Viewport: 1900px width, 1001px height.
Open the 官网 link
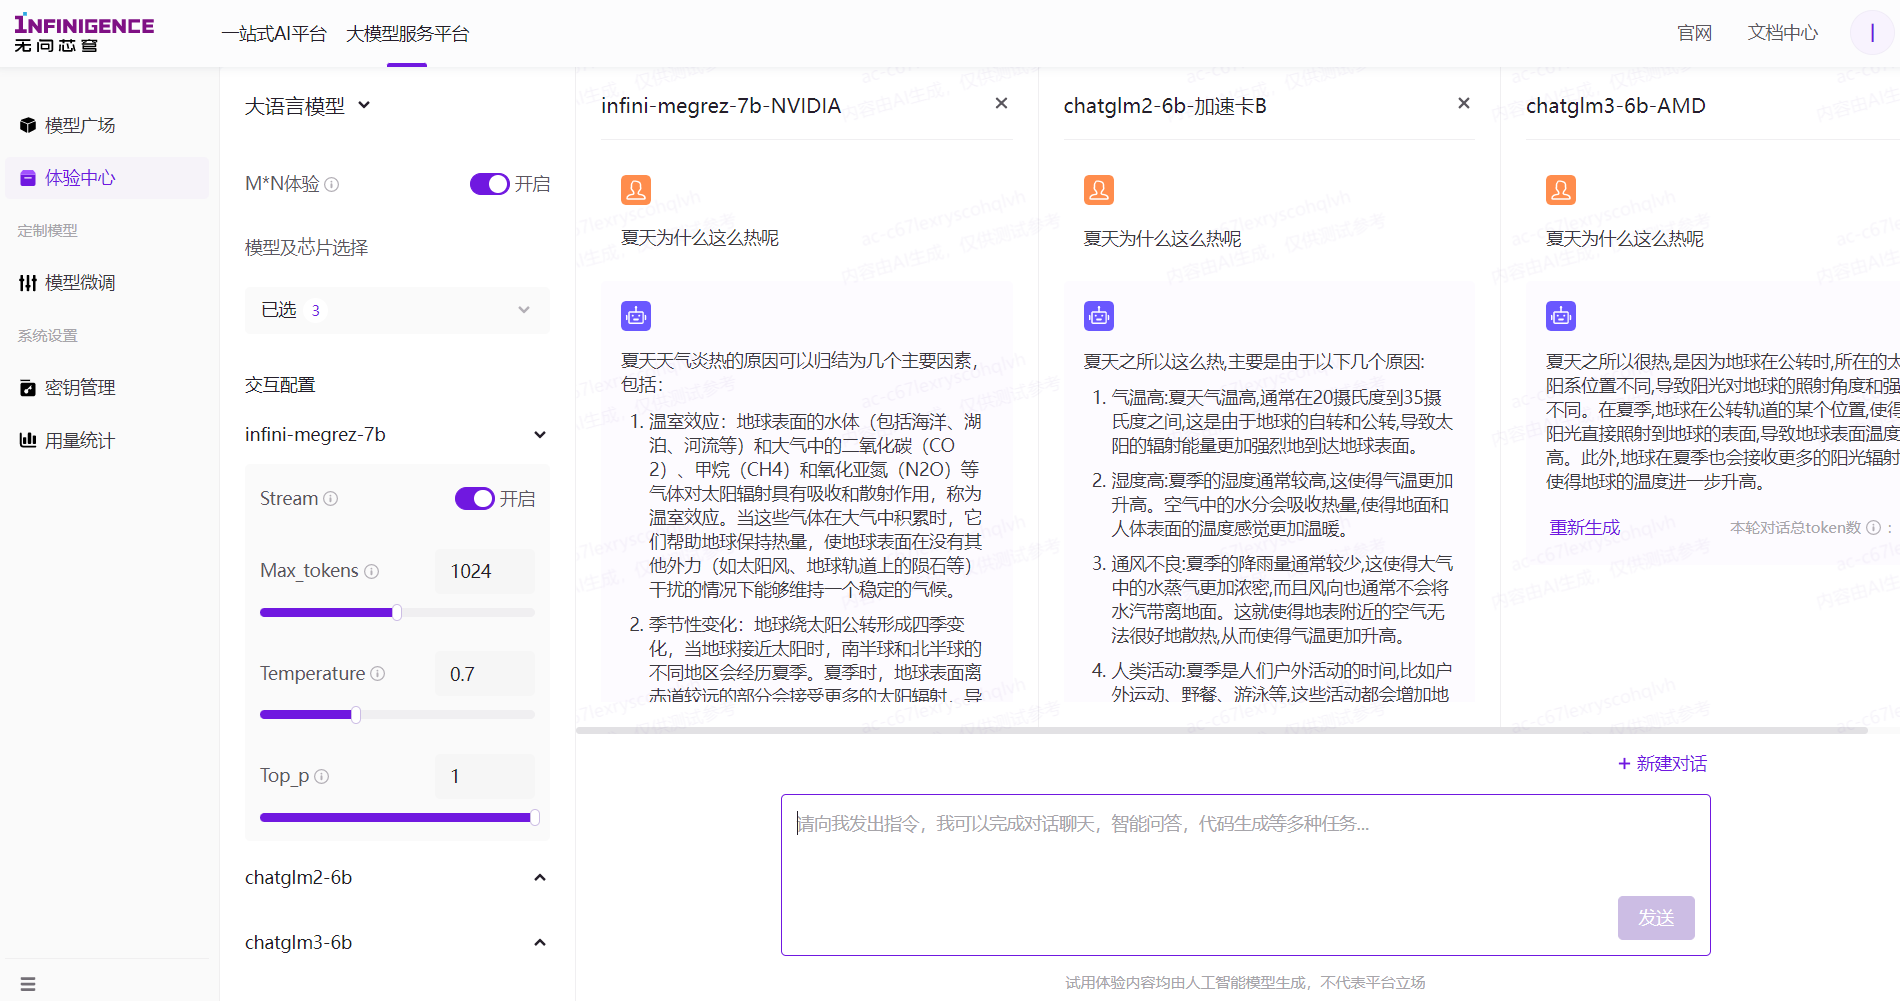point(1694,34)
